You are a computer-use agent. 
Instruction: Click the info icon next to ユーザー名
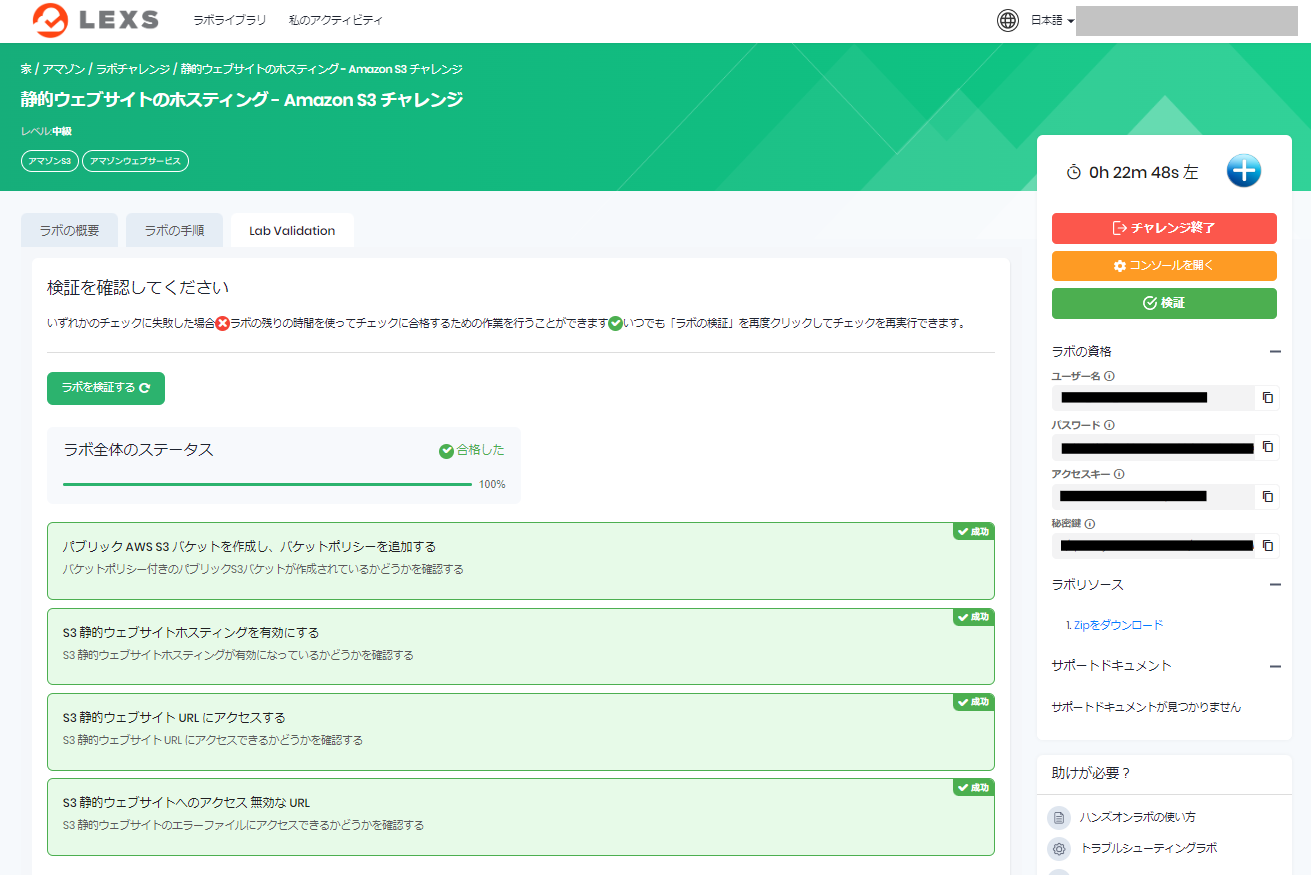pos(1110,377)
